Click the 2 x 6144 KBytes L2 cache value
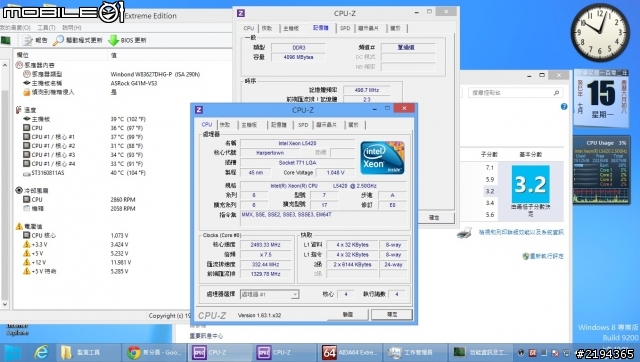This screenshot has width=640, height=362. tap(352, 264)
